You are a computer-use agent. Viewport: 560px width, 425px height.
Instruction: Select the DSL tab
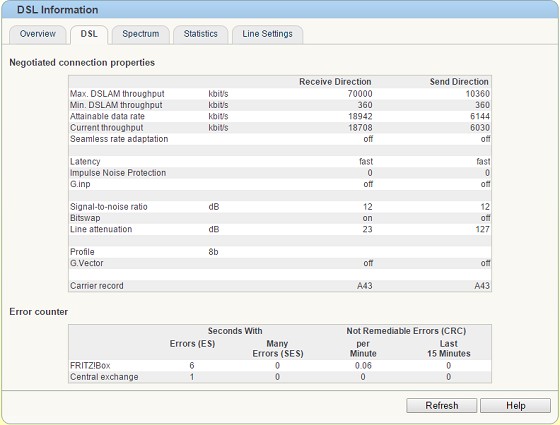89,34
